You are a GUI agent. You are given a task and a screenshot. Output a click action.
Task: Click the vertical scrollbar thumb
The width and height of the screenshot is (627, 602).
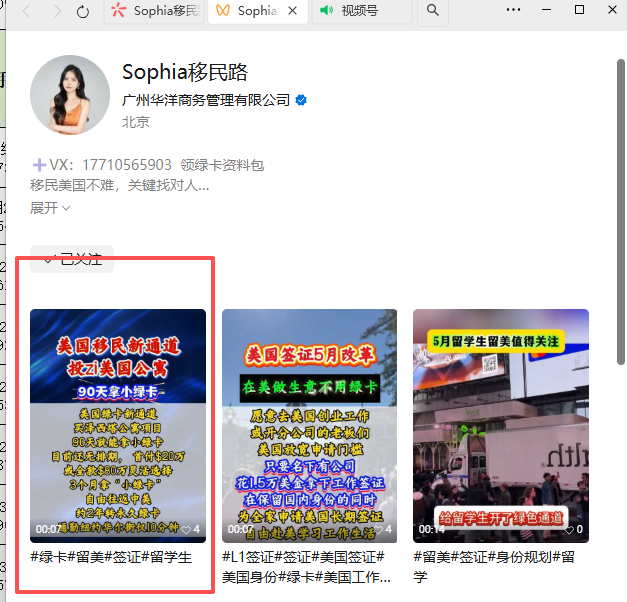[x=621, y=212]
